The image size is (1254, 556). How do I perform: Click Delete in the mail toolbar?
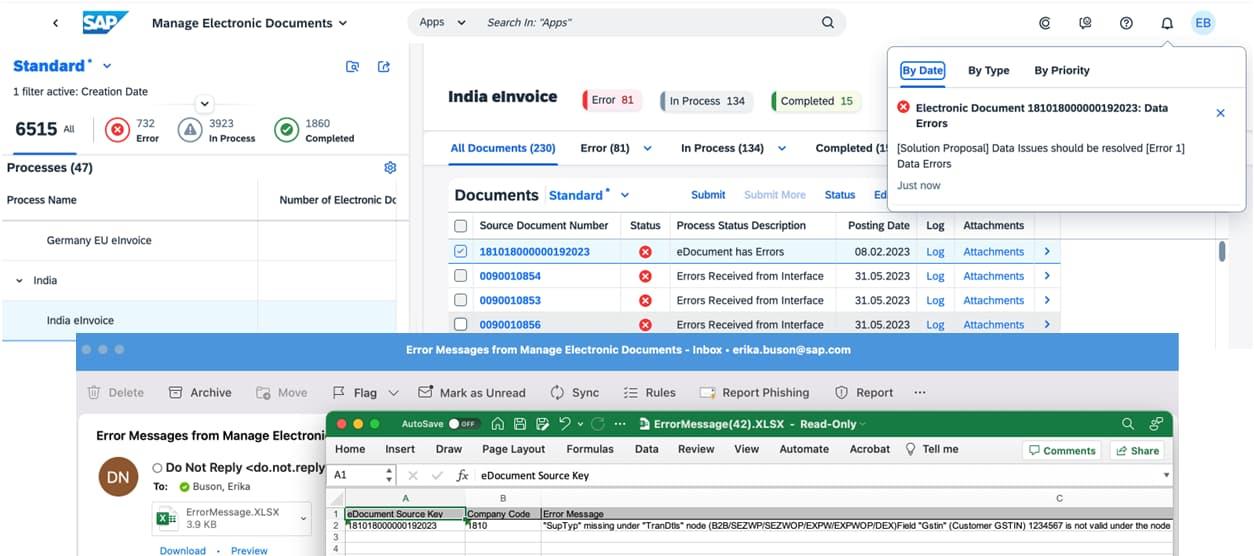pyautogui.click(x=115, y=393)
